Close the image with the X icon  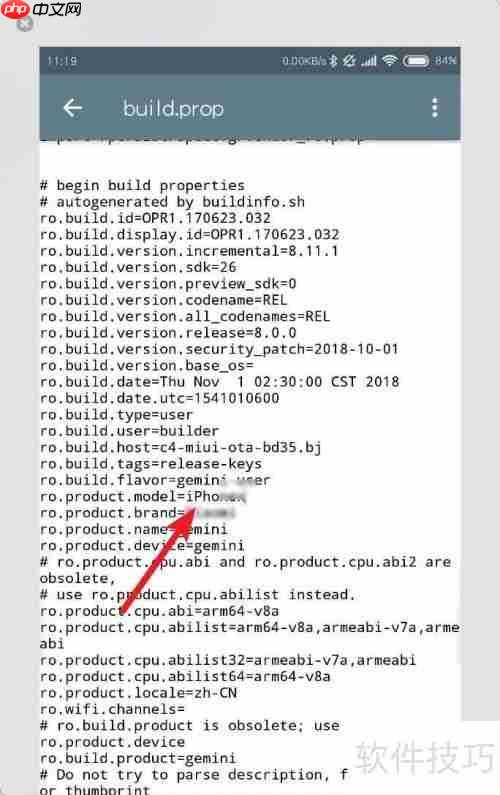(24, 23)
